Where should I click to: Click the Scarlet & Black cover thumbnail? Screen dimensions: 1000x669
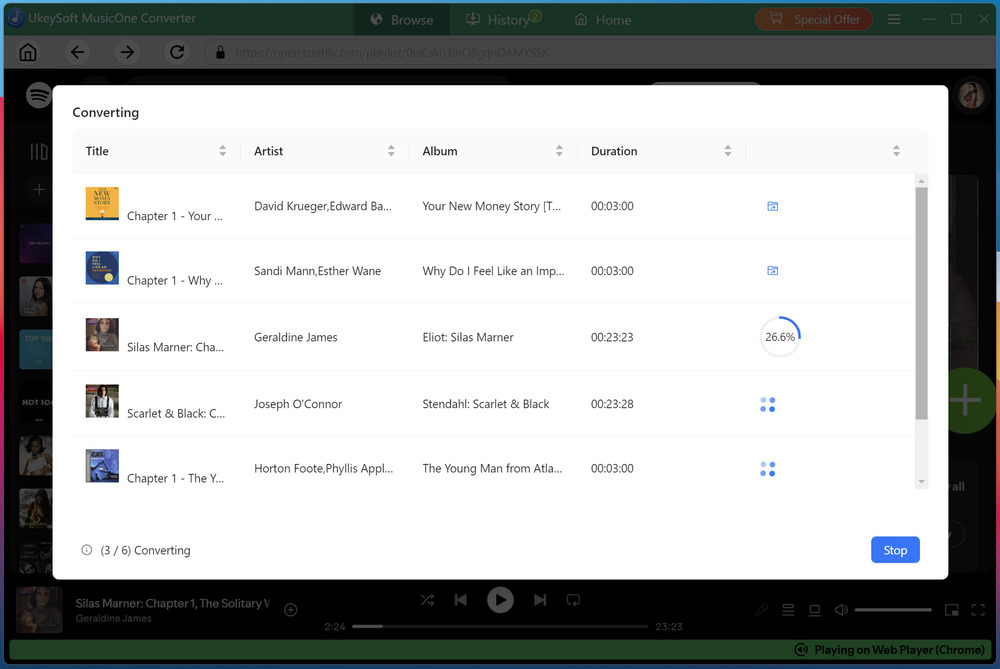tap(102, 401)
